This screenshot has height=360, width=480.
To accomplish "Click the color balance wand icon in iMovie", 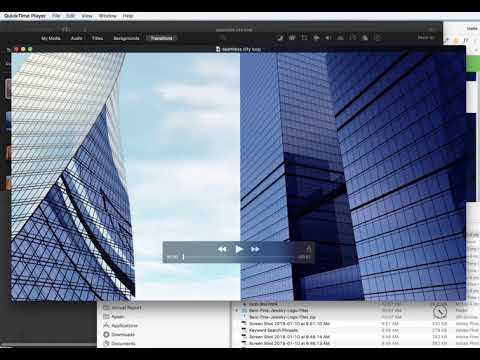I will point(280,38).
